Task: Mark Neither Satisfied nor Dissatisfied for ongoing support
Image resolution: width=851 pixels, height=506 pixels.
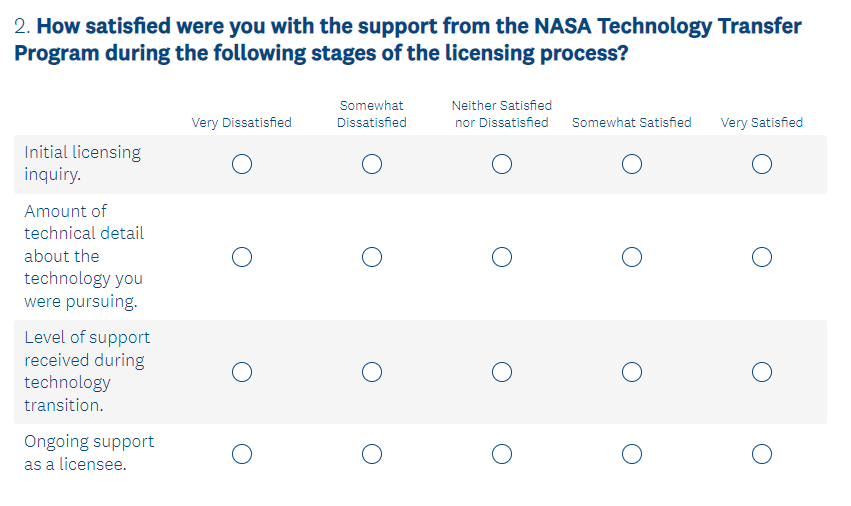Action: [x=502, y=454]
